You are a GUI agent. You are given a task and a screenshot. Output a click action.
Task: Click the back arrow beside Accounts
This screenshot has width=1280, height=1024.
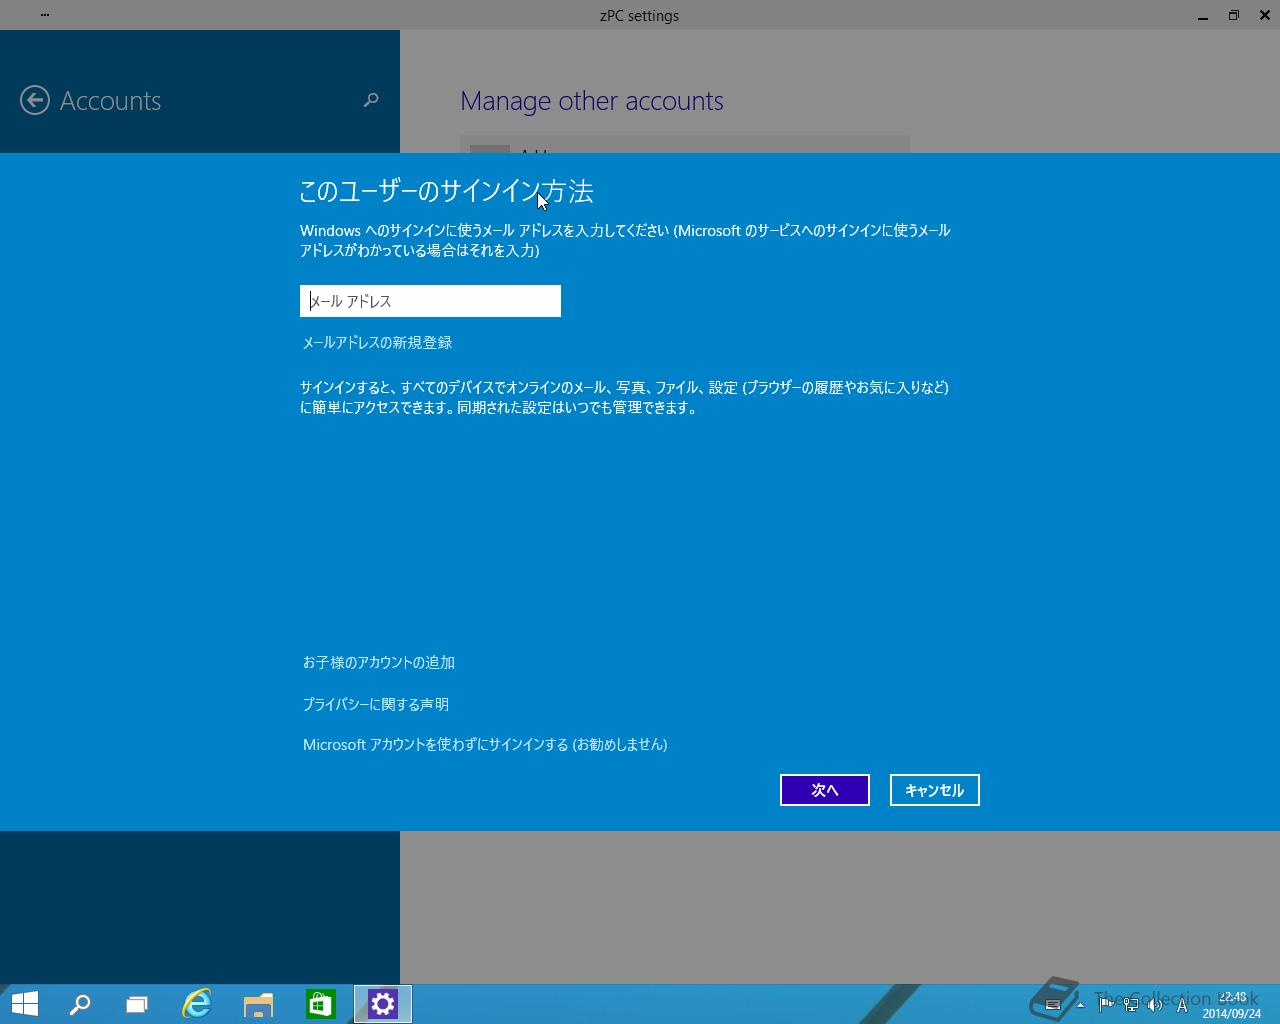[x=35, y=100]
